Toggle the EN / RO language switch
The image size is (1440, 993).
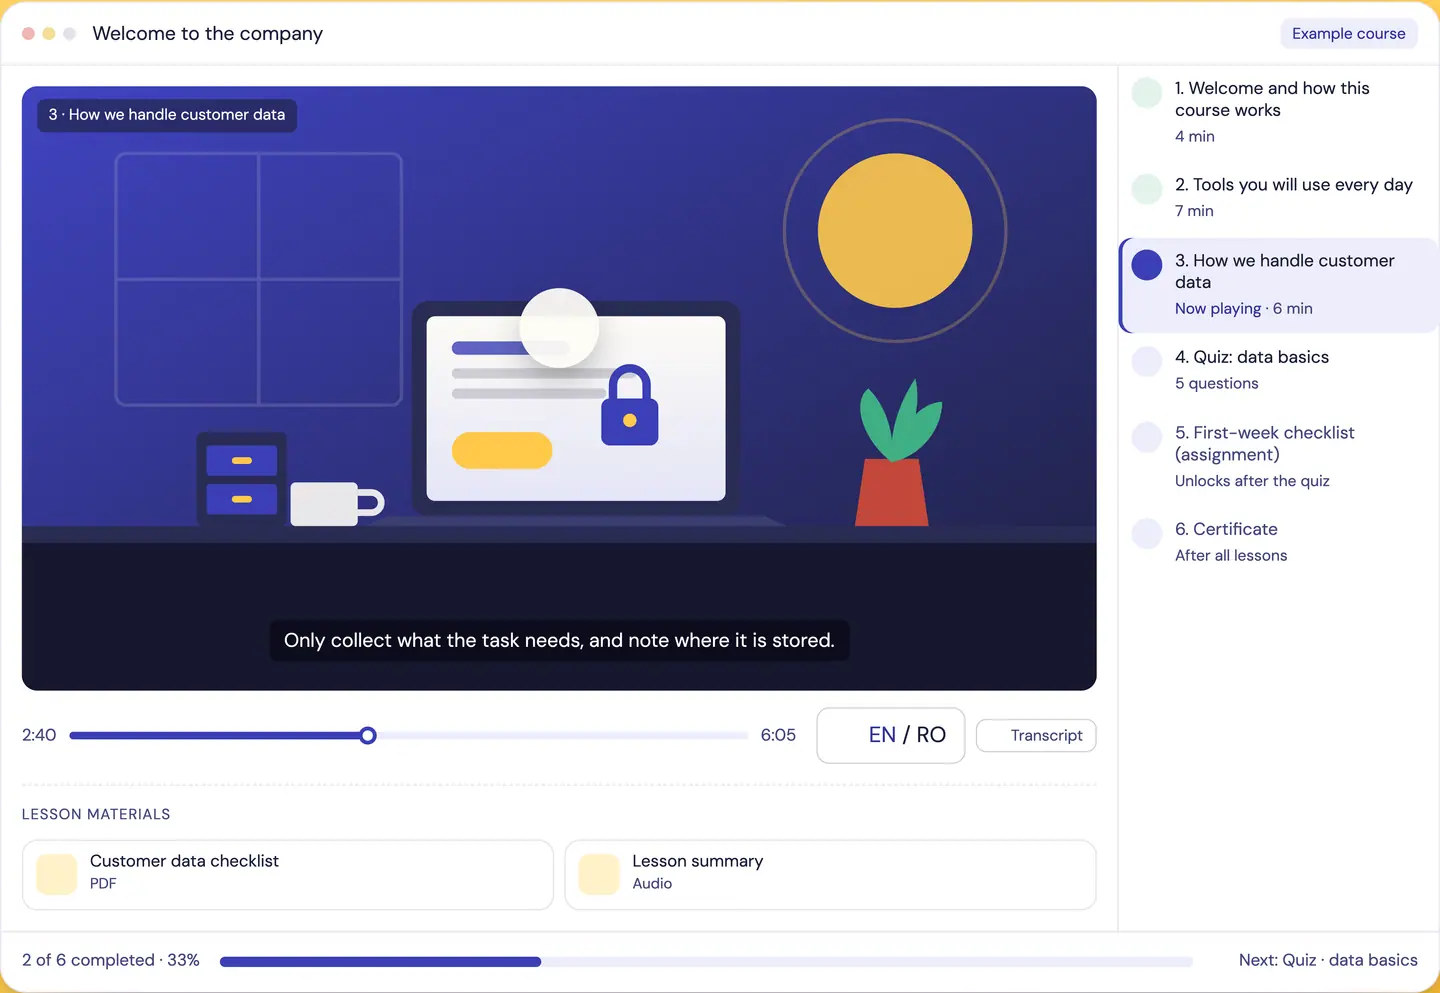pyautogui.click(x=891, y=735)
